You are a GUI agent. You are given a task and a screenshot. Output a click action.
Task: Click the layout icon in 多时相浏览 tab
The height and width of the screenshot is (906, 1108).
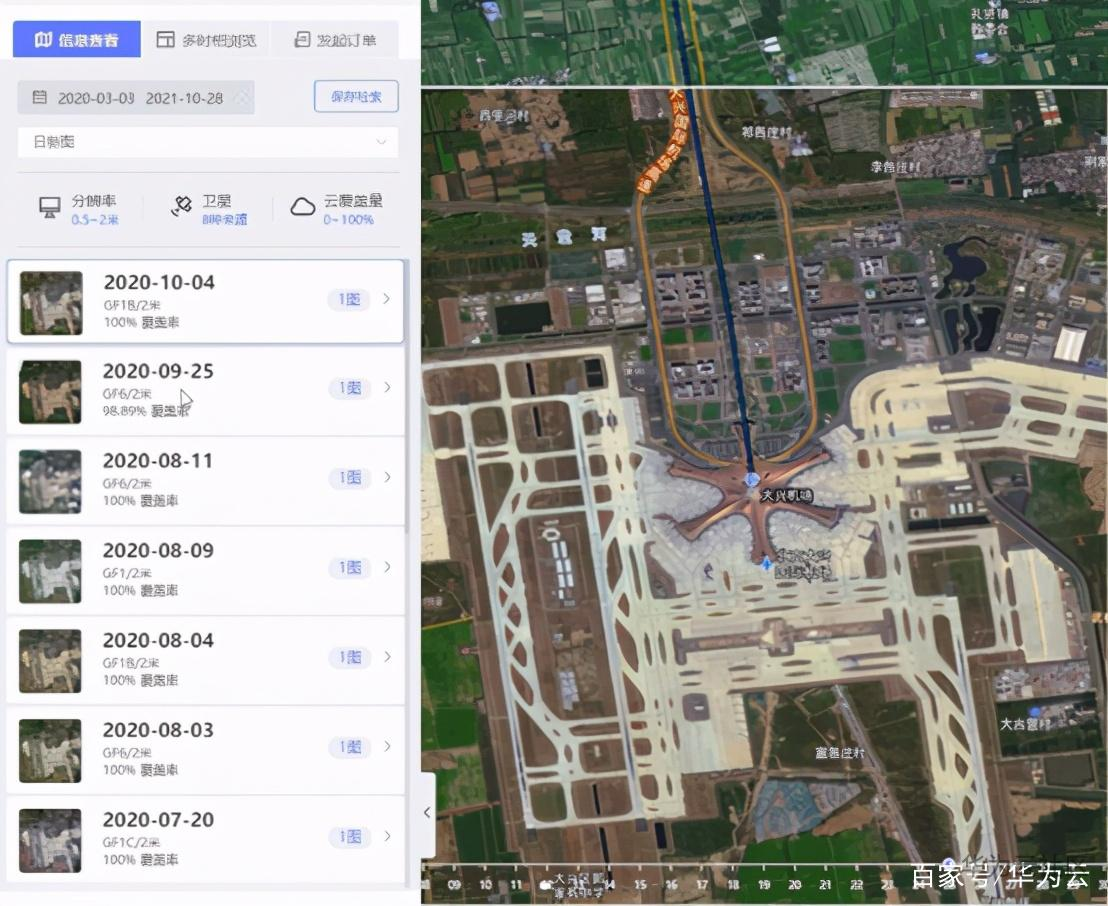(165, 40)
